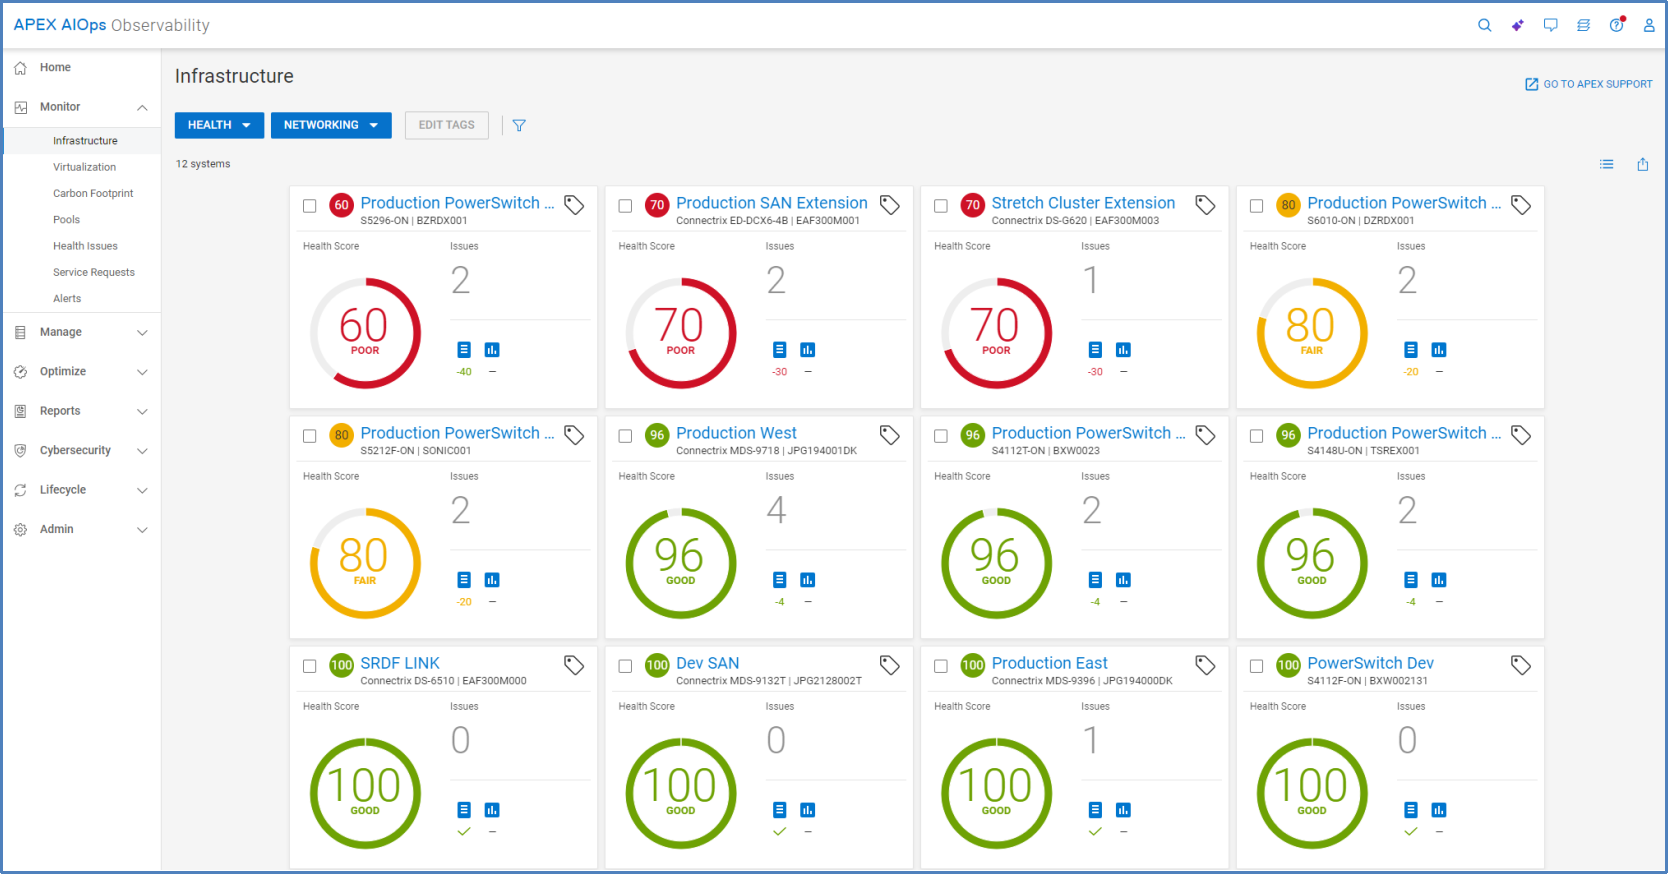Select the Production West checkbox
The image size is (1669, 874).
pyautogui.click(x=625, y=436)
